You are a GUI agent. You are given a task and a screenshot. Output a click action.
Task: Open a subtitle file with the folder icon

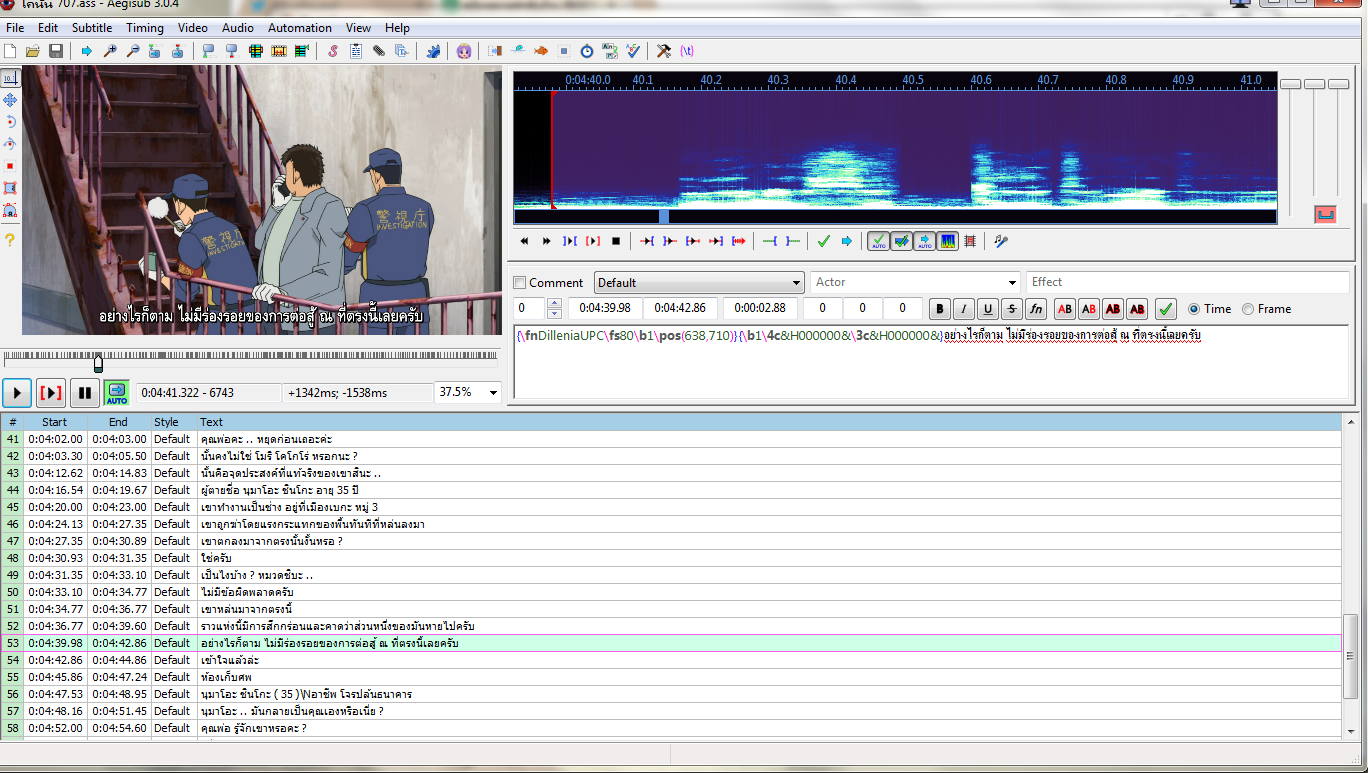(x=33, y=51)
